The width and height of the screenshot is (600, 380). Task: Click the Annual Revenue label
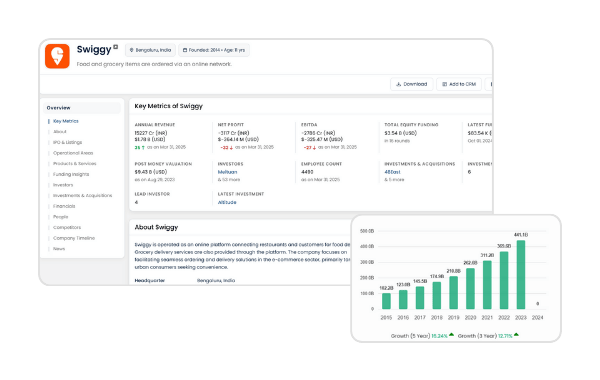[155, 125]
